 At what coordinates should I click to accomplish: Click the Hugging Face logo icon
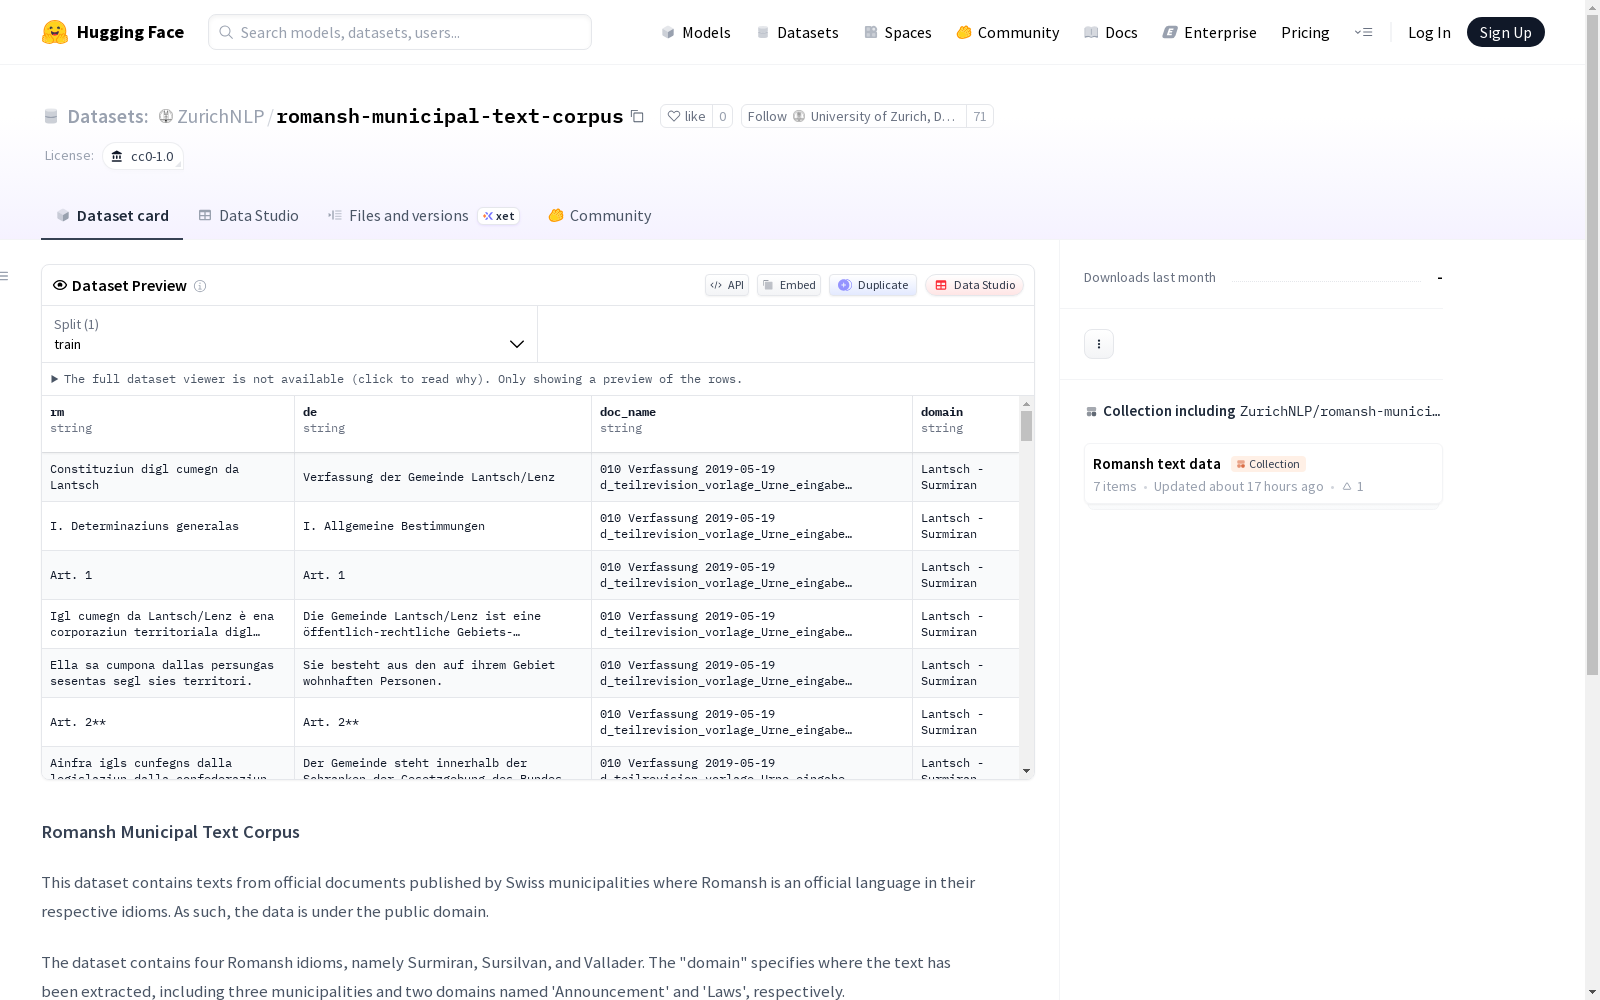pos(55,32)
